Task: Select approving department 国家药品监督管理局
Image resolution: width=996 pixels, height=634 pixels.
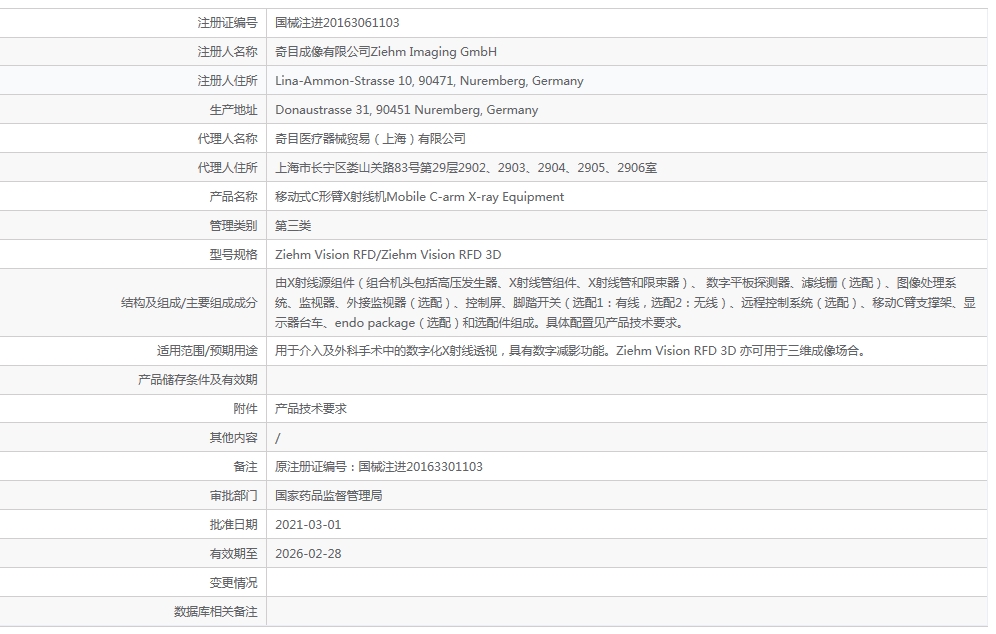Action: [x=328, y=496]
